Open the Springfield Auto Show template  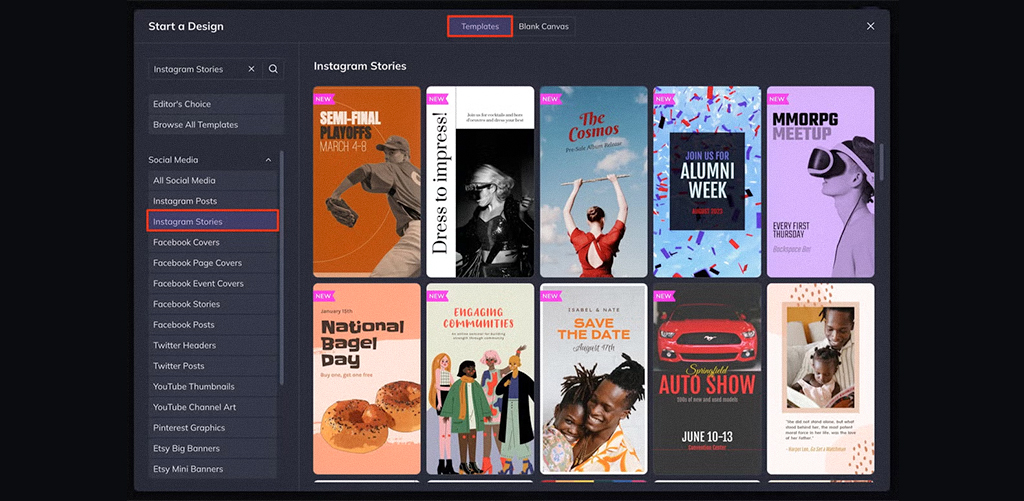click(706, 378)
